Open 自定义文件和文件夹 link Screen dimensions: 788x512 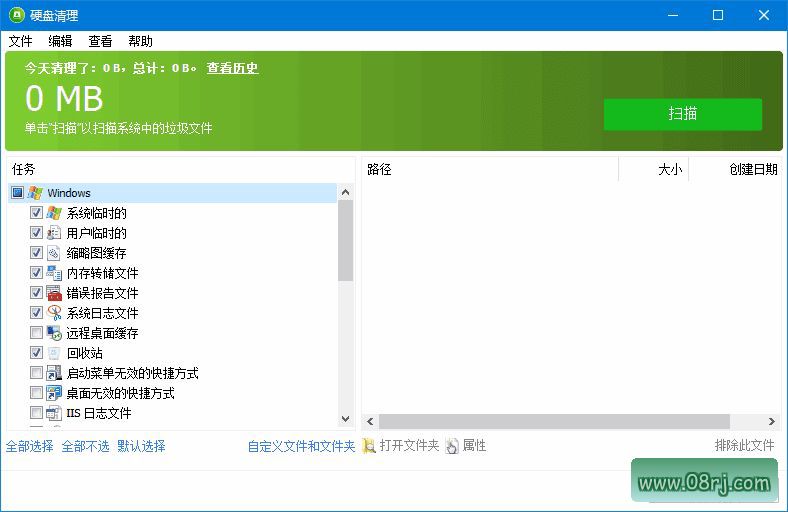302,446
